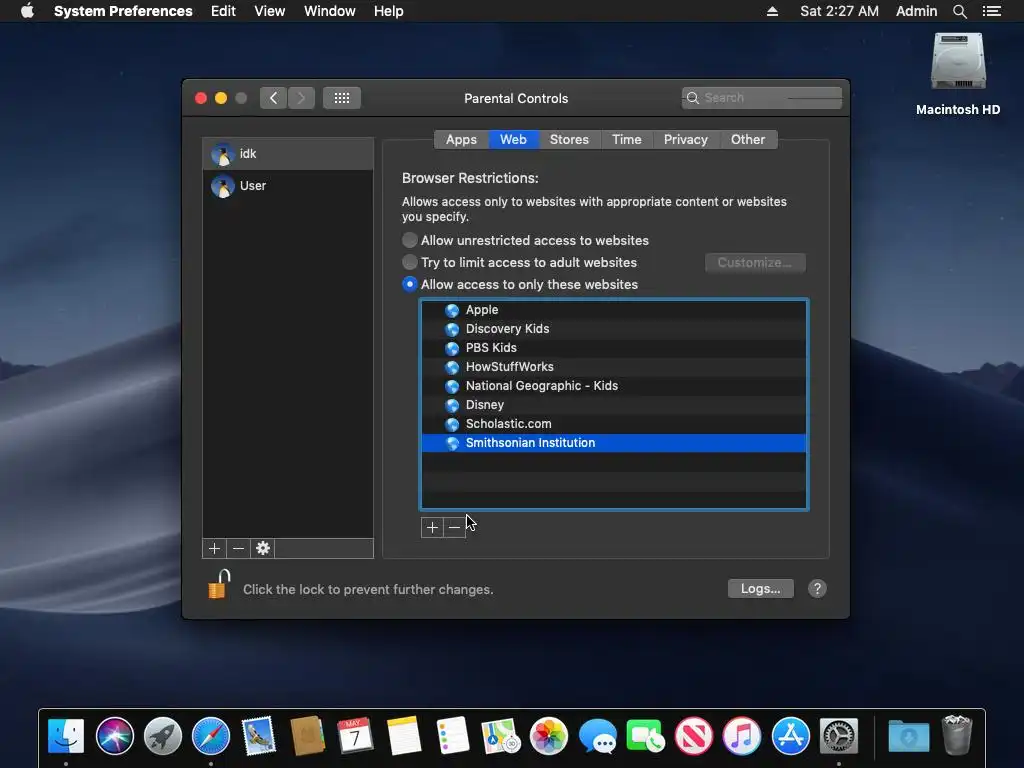Open Notification Center in menu bar
Viewport: 1024px width, 768px height.
click(x=992, y=11)
